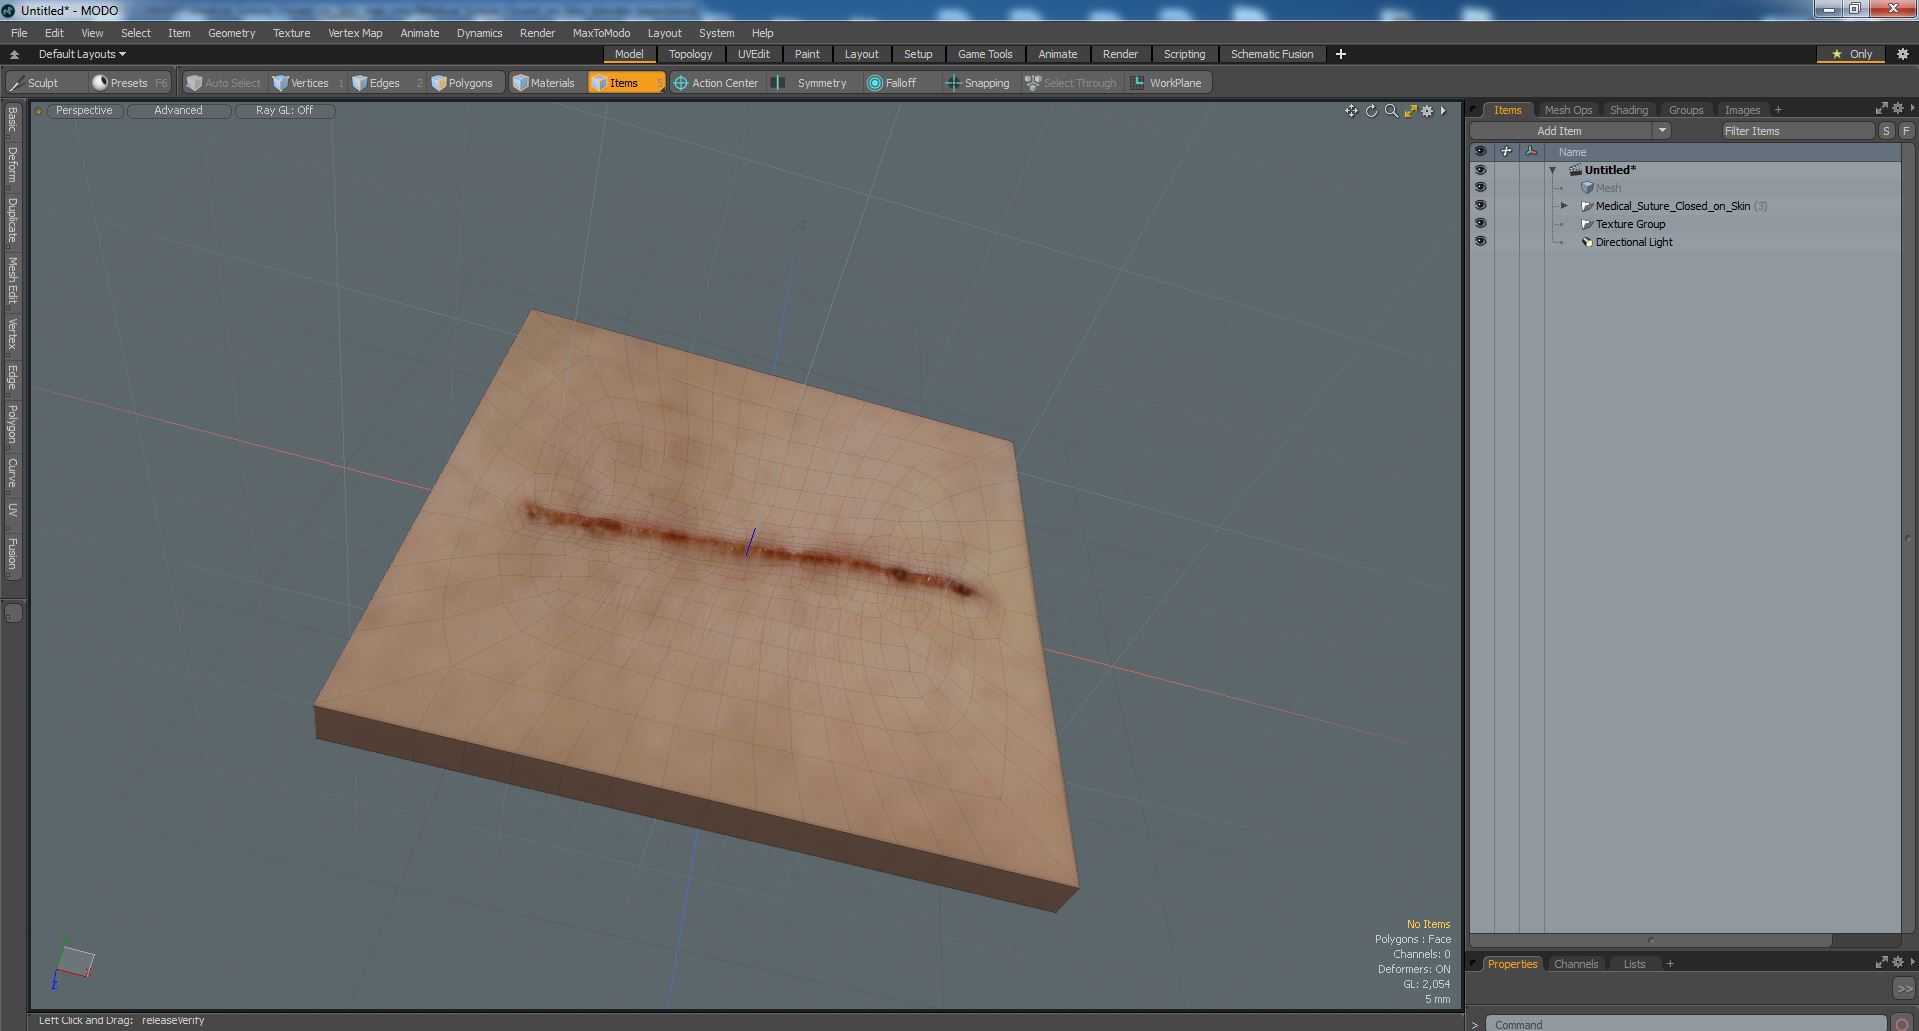
Task: Open the Perspective view type dropdown
Action: (x=84, y=111)
